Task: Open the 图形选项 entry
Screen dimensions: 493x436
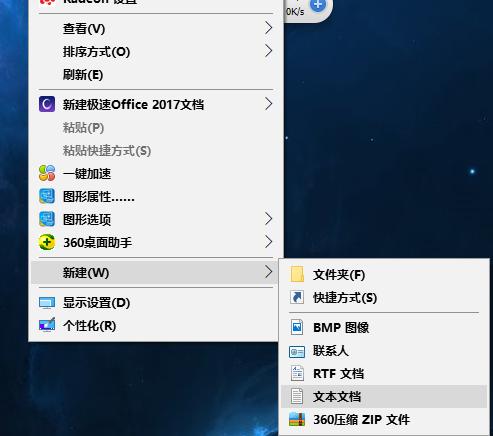Action: [x=155, y=219]
